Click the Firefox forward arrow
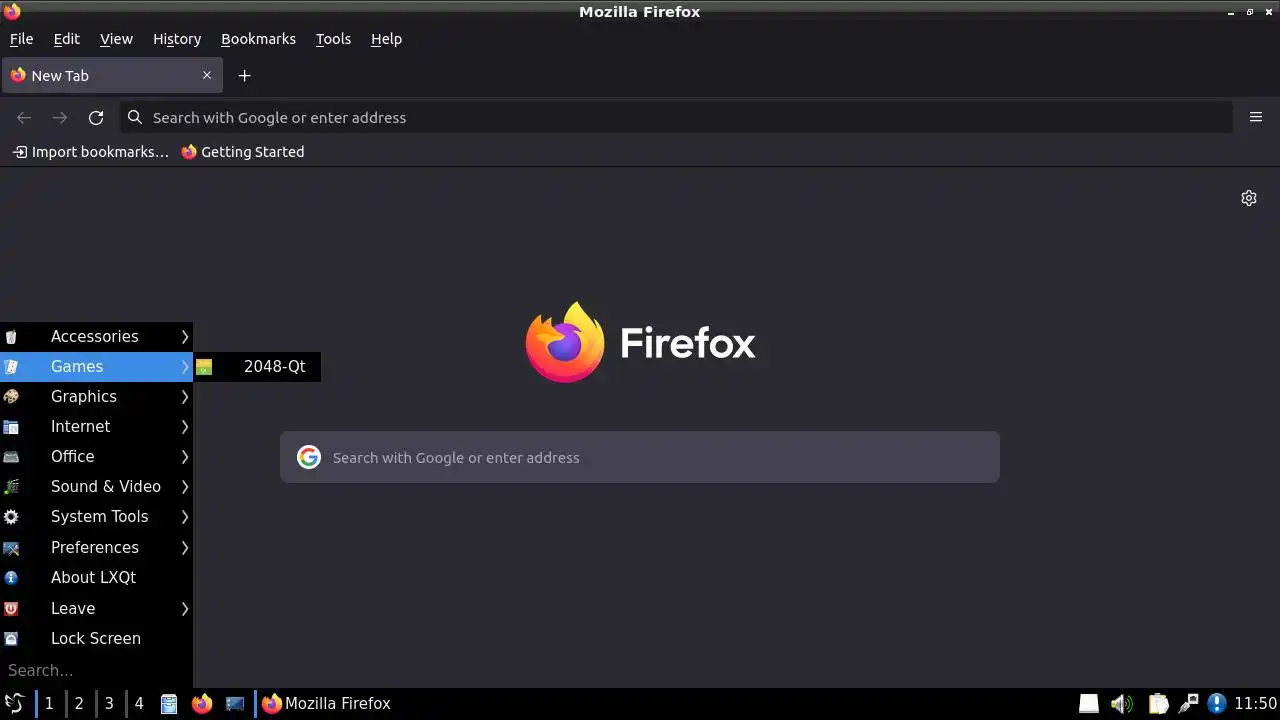1280x720 pixels. pos(60,117)
